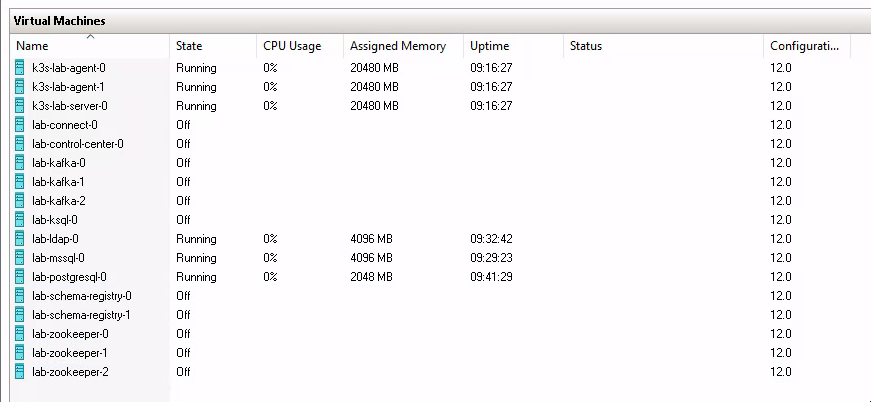
Task: Select the lab-control-center-0 row
Action: click(x=78, y=144)
